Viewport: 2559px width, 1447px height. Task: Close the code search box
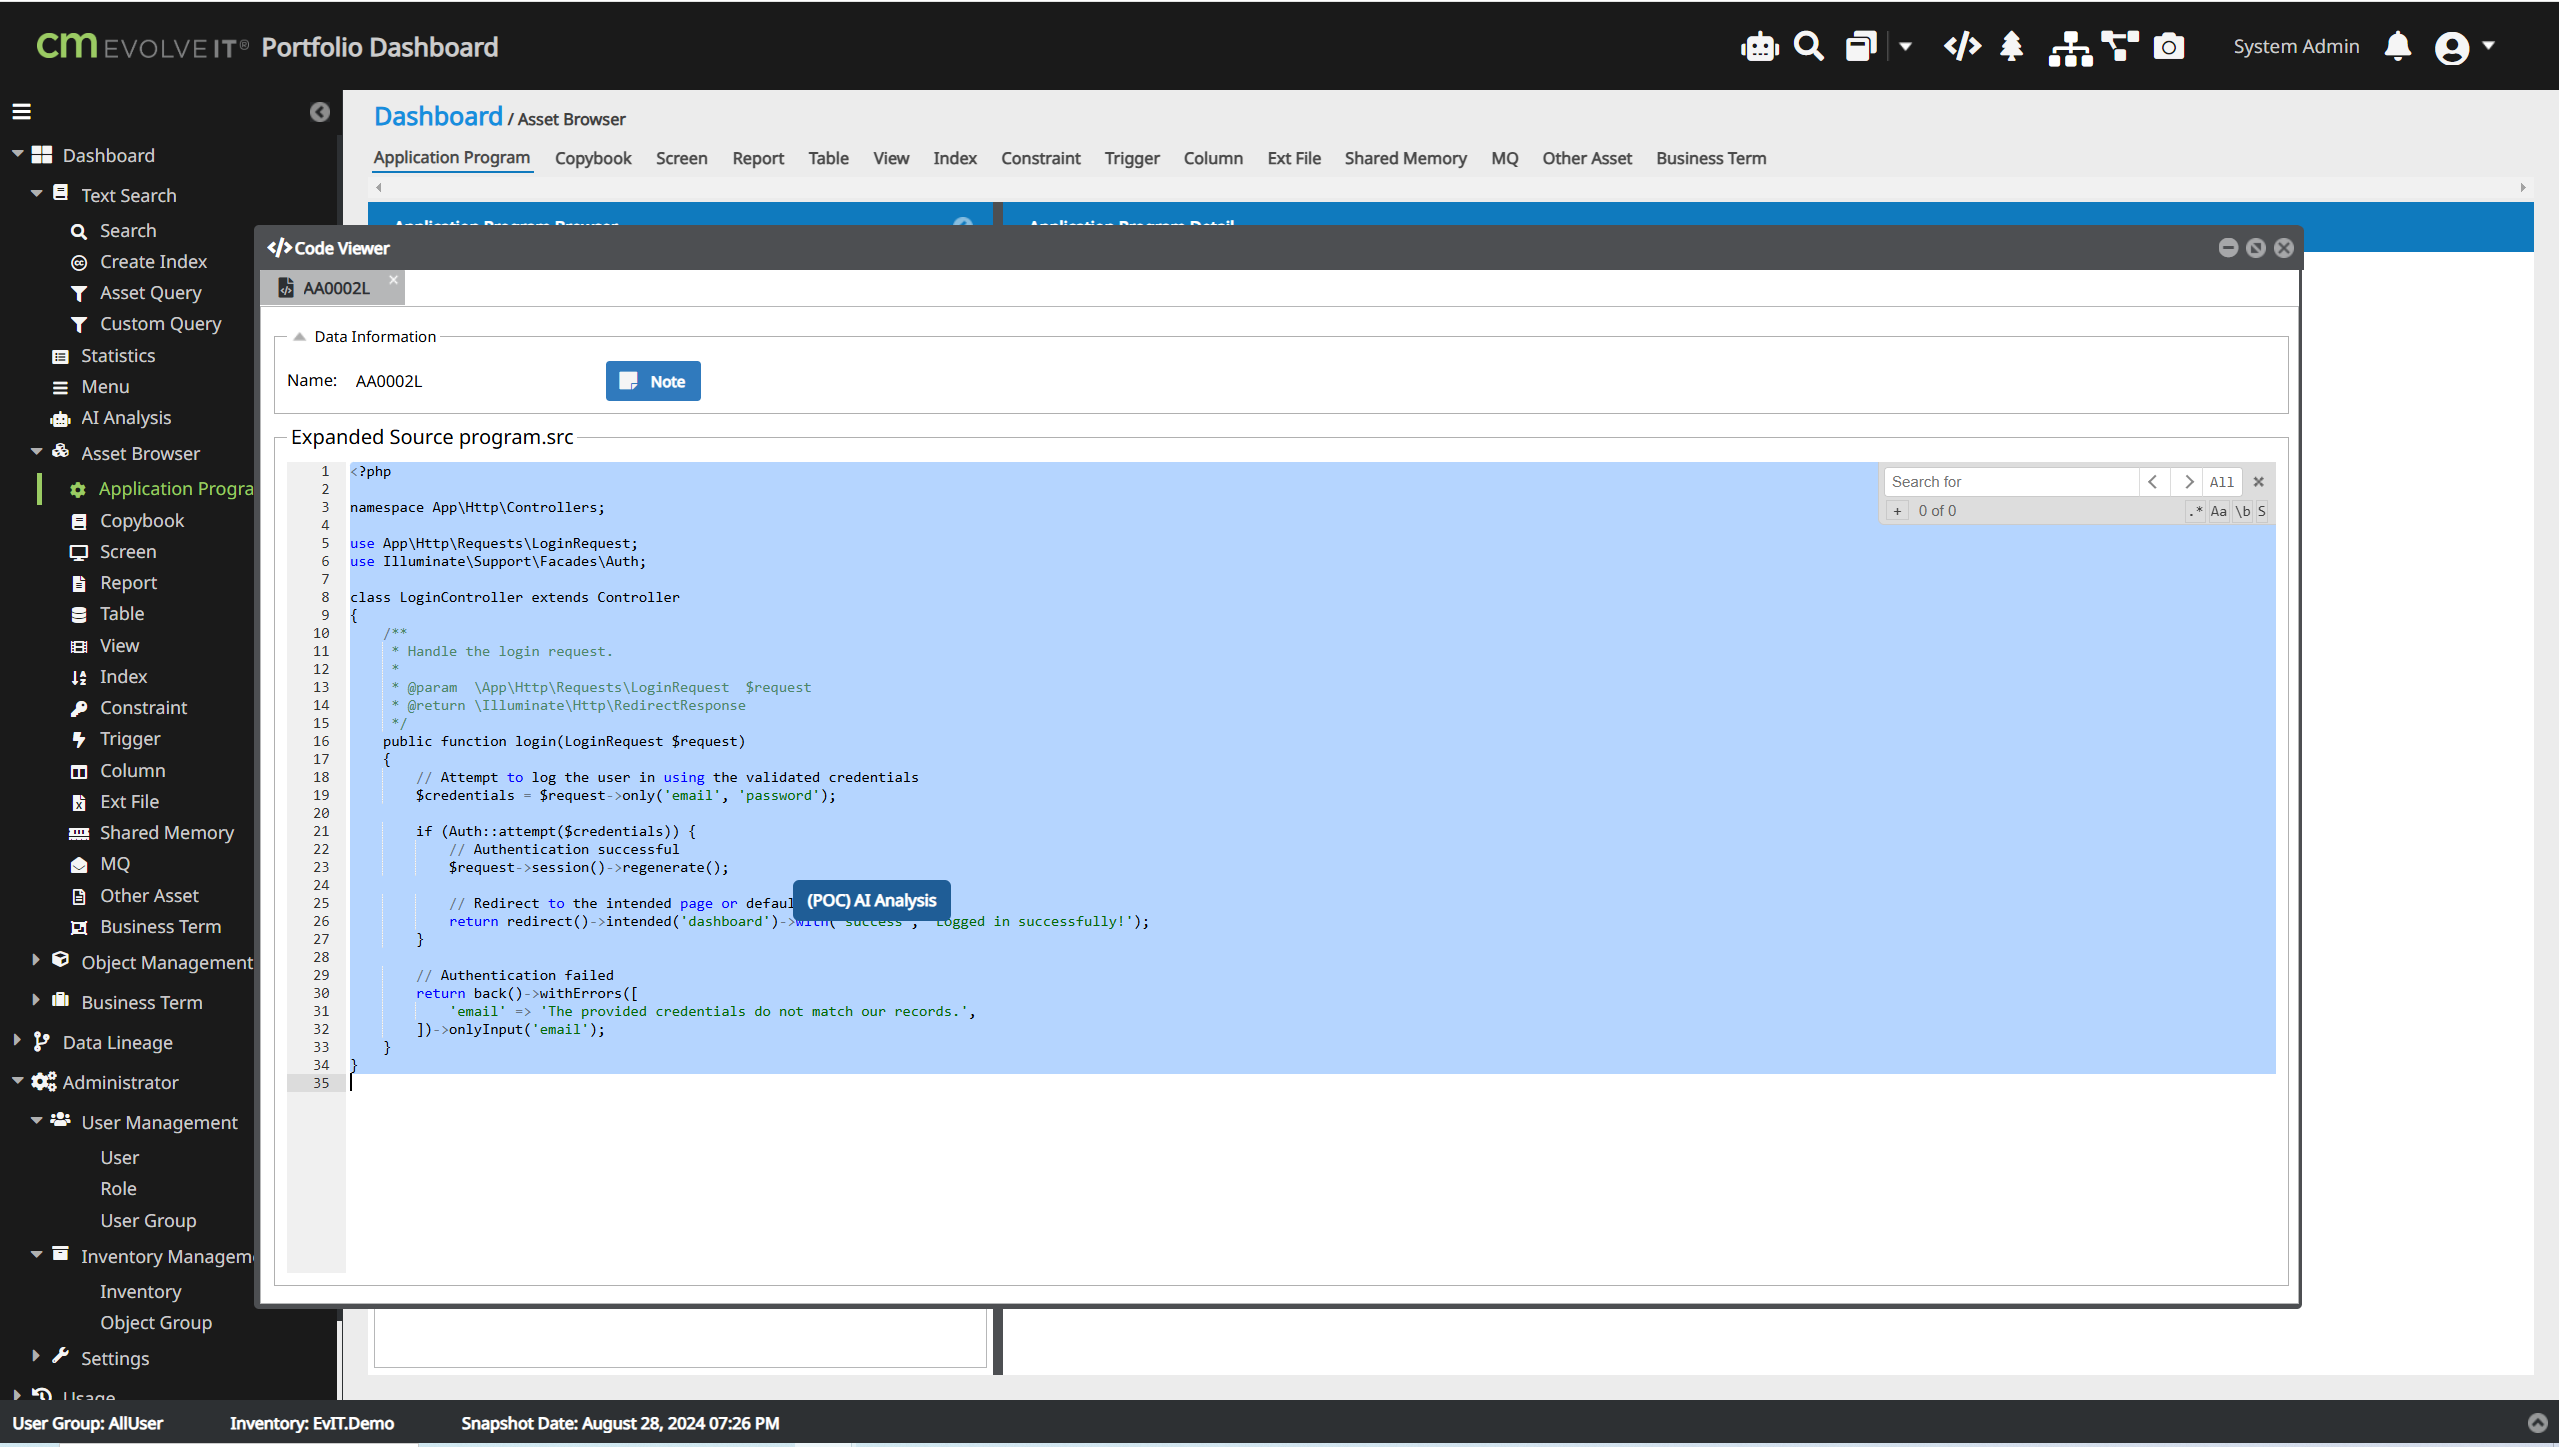(x=2258, y=482)
